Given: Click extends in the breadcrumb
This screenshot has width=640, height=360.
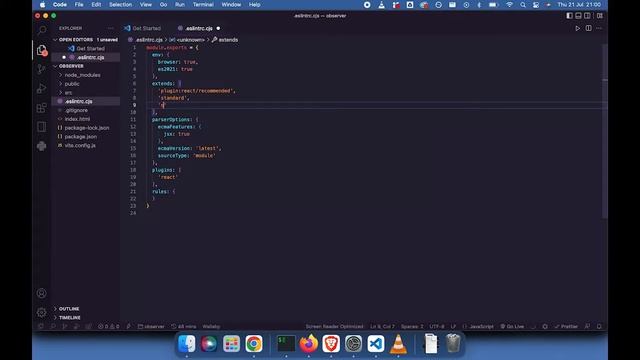Looking at the screenshot, I should pos(228,40).
